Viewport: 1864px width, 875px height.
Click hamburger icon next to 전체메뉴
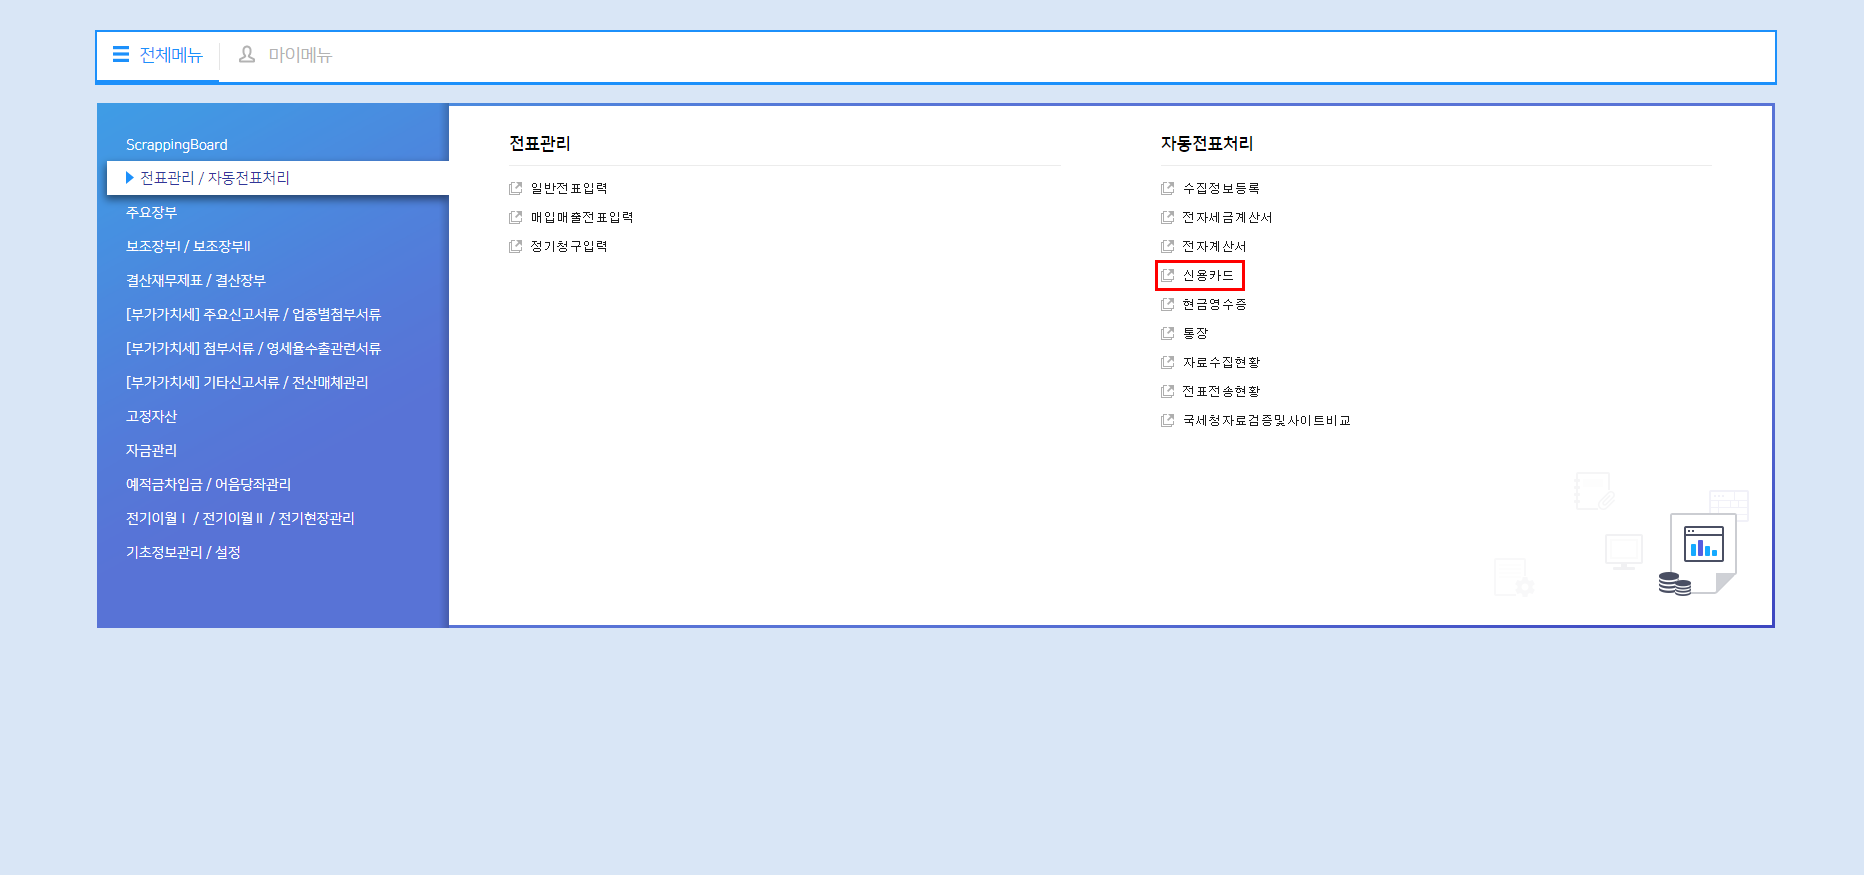[121, 55]
